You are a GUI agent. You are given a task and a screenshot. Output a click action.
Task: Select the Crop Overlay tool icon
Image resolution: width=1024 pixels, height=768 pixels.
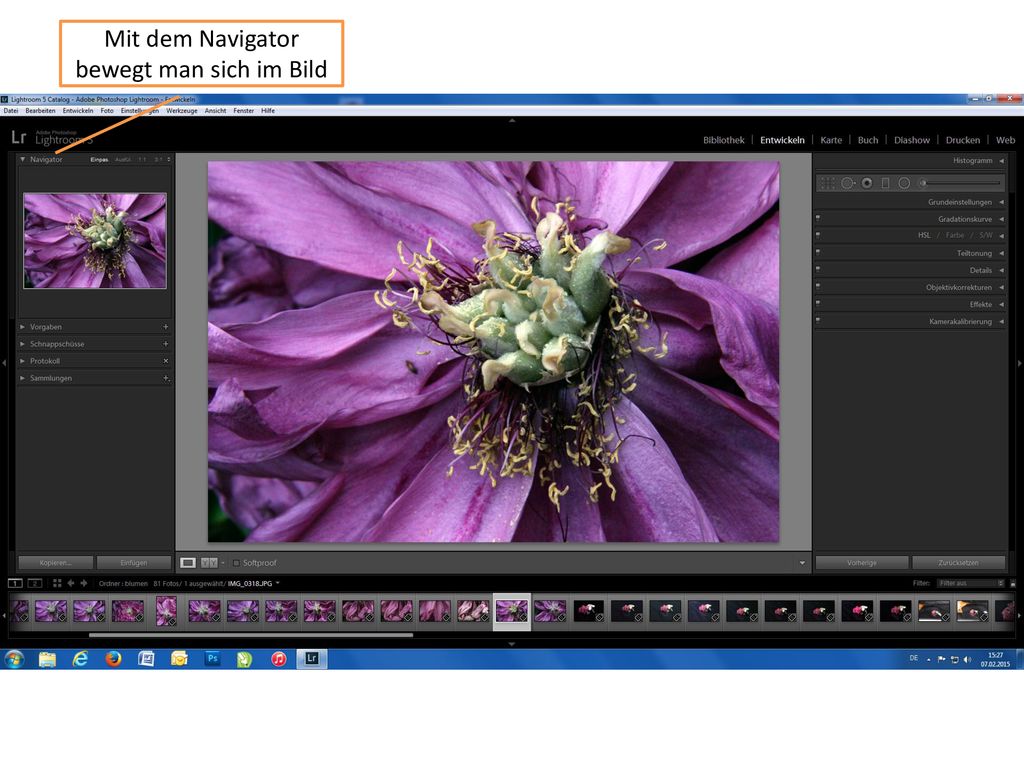pyautogui.click(x=827, y=184)
